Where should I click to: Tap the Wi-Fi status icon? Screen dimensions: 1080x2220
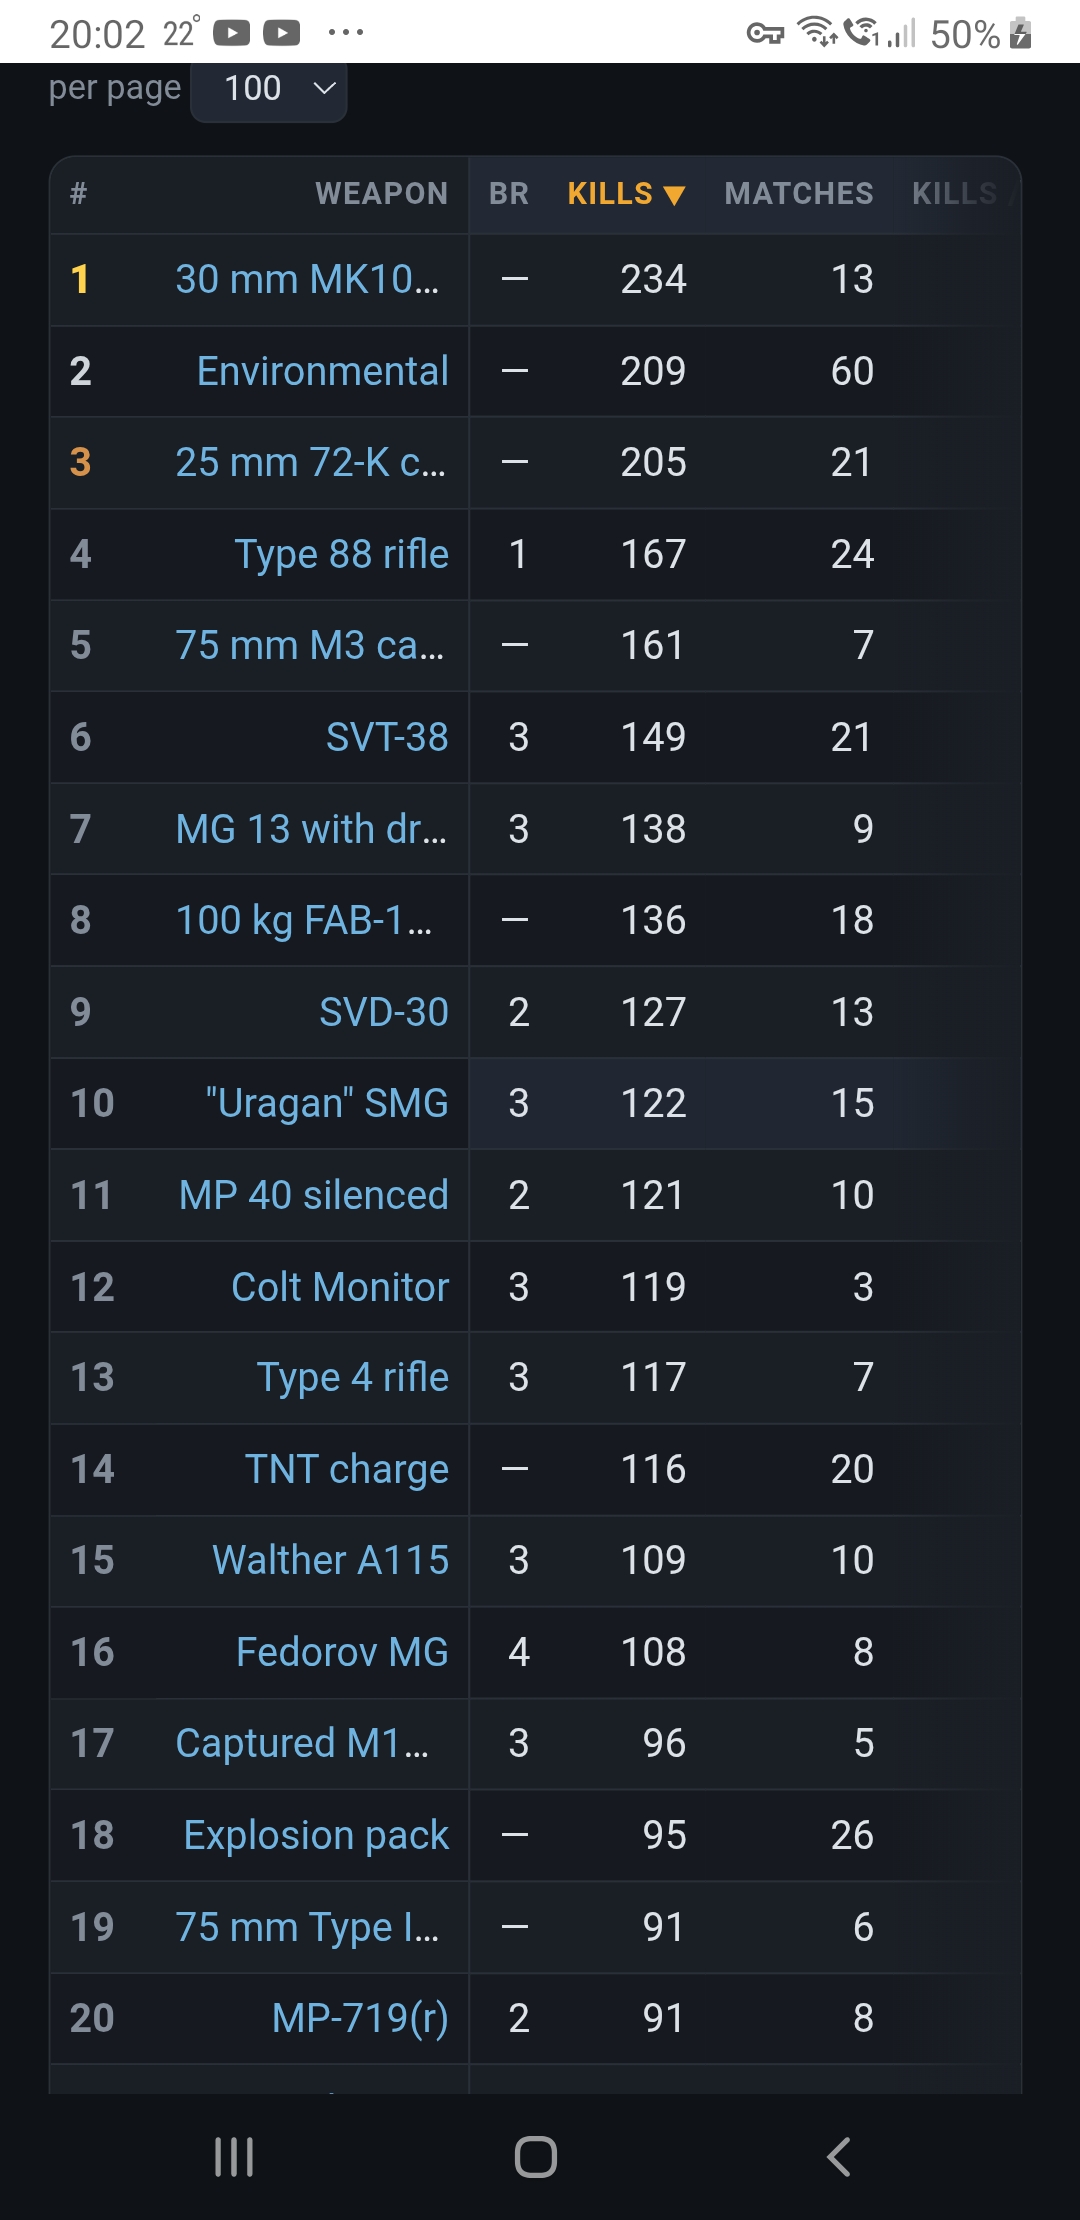coord(817,32)
